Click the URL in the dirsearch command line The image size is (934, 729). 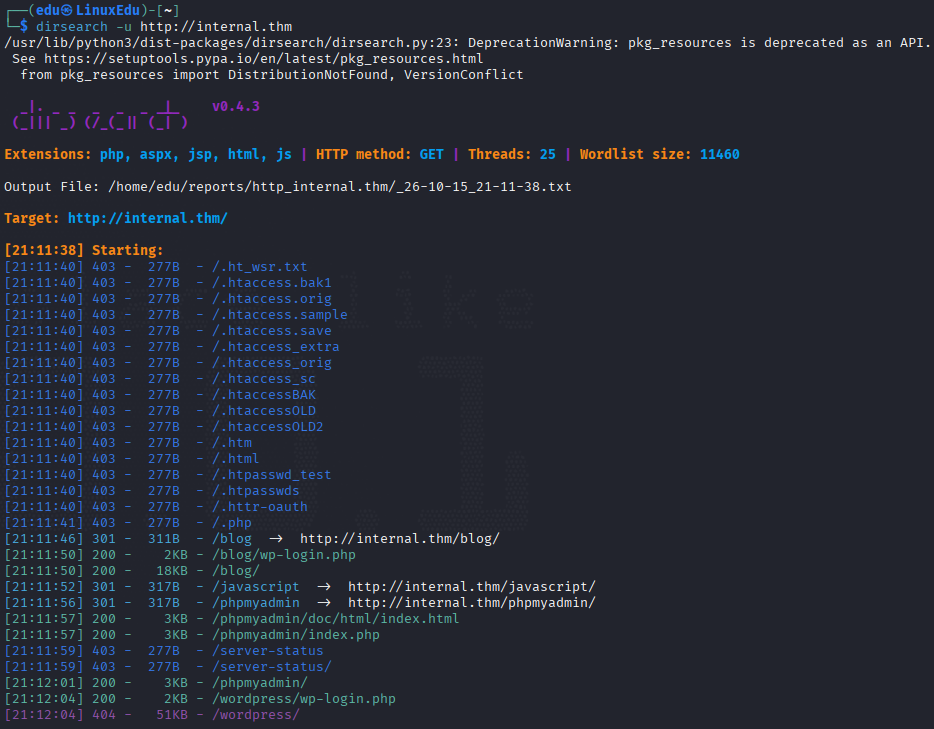coord(216,27)
